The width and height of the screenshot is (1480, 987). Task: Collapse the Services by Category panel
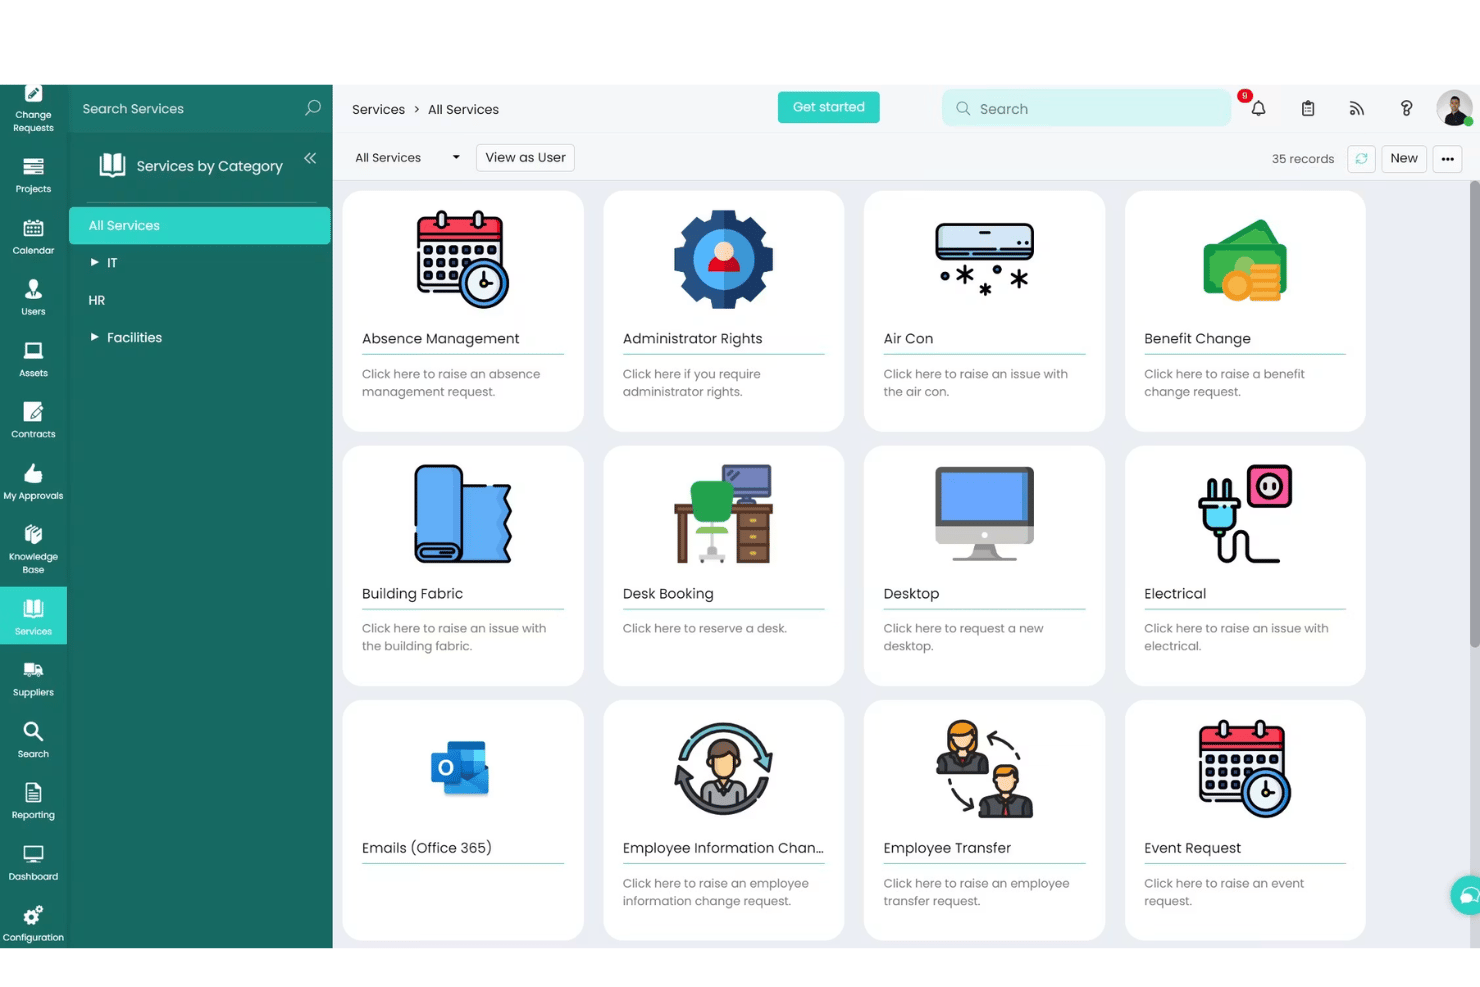click(x=310, y=158)
